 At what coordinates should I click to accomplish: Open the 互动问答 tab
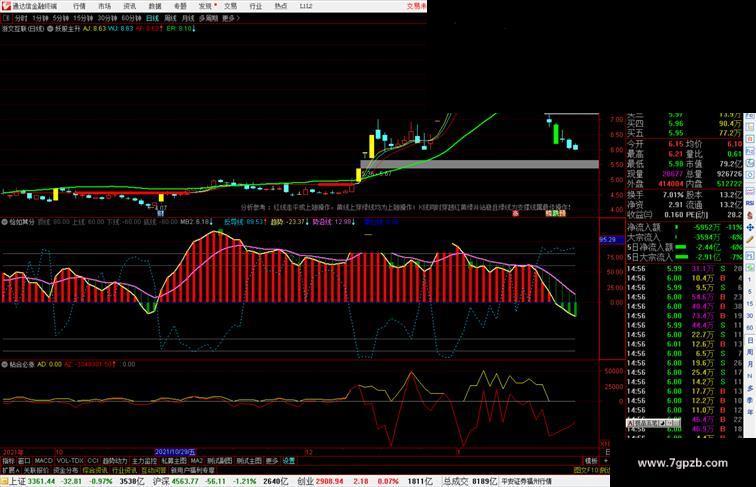(x=153, y=471)
